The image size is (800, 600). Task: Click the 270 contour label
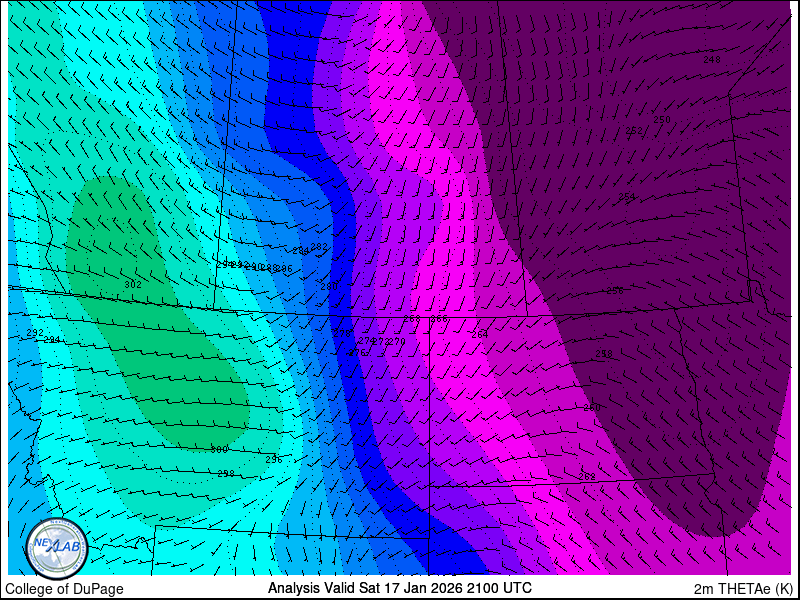point(397,341)
